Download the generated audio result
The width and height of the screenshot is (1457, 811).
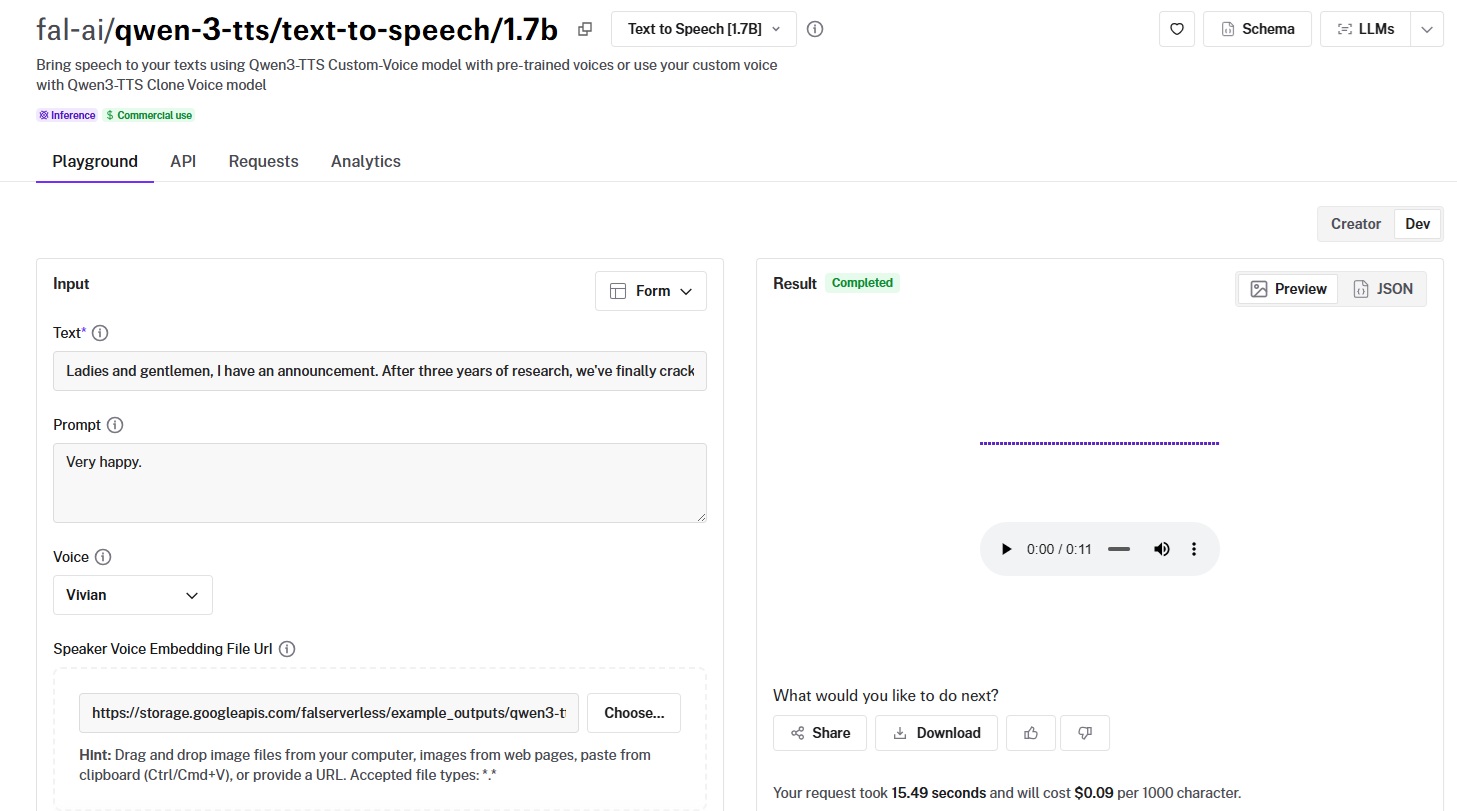936,733
